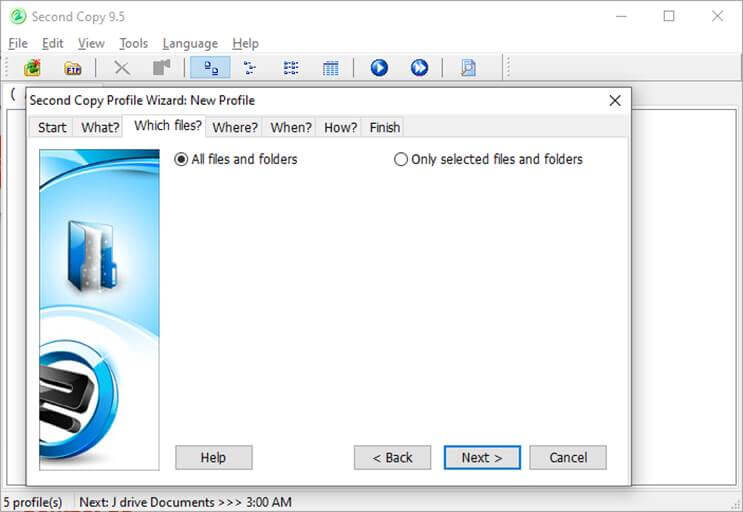
Task: Maximize the Second Copy main window
Action: (x=669, y=16)
